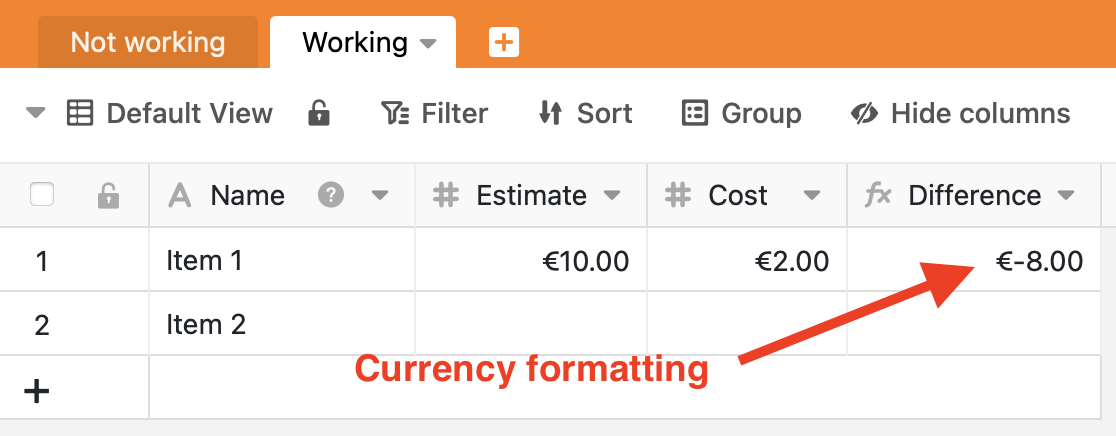Click the Default View grid icon
1116x436 pixels.
click(80, 114)
